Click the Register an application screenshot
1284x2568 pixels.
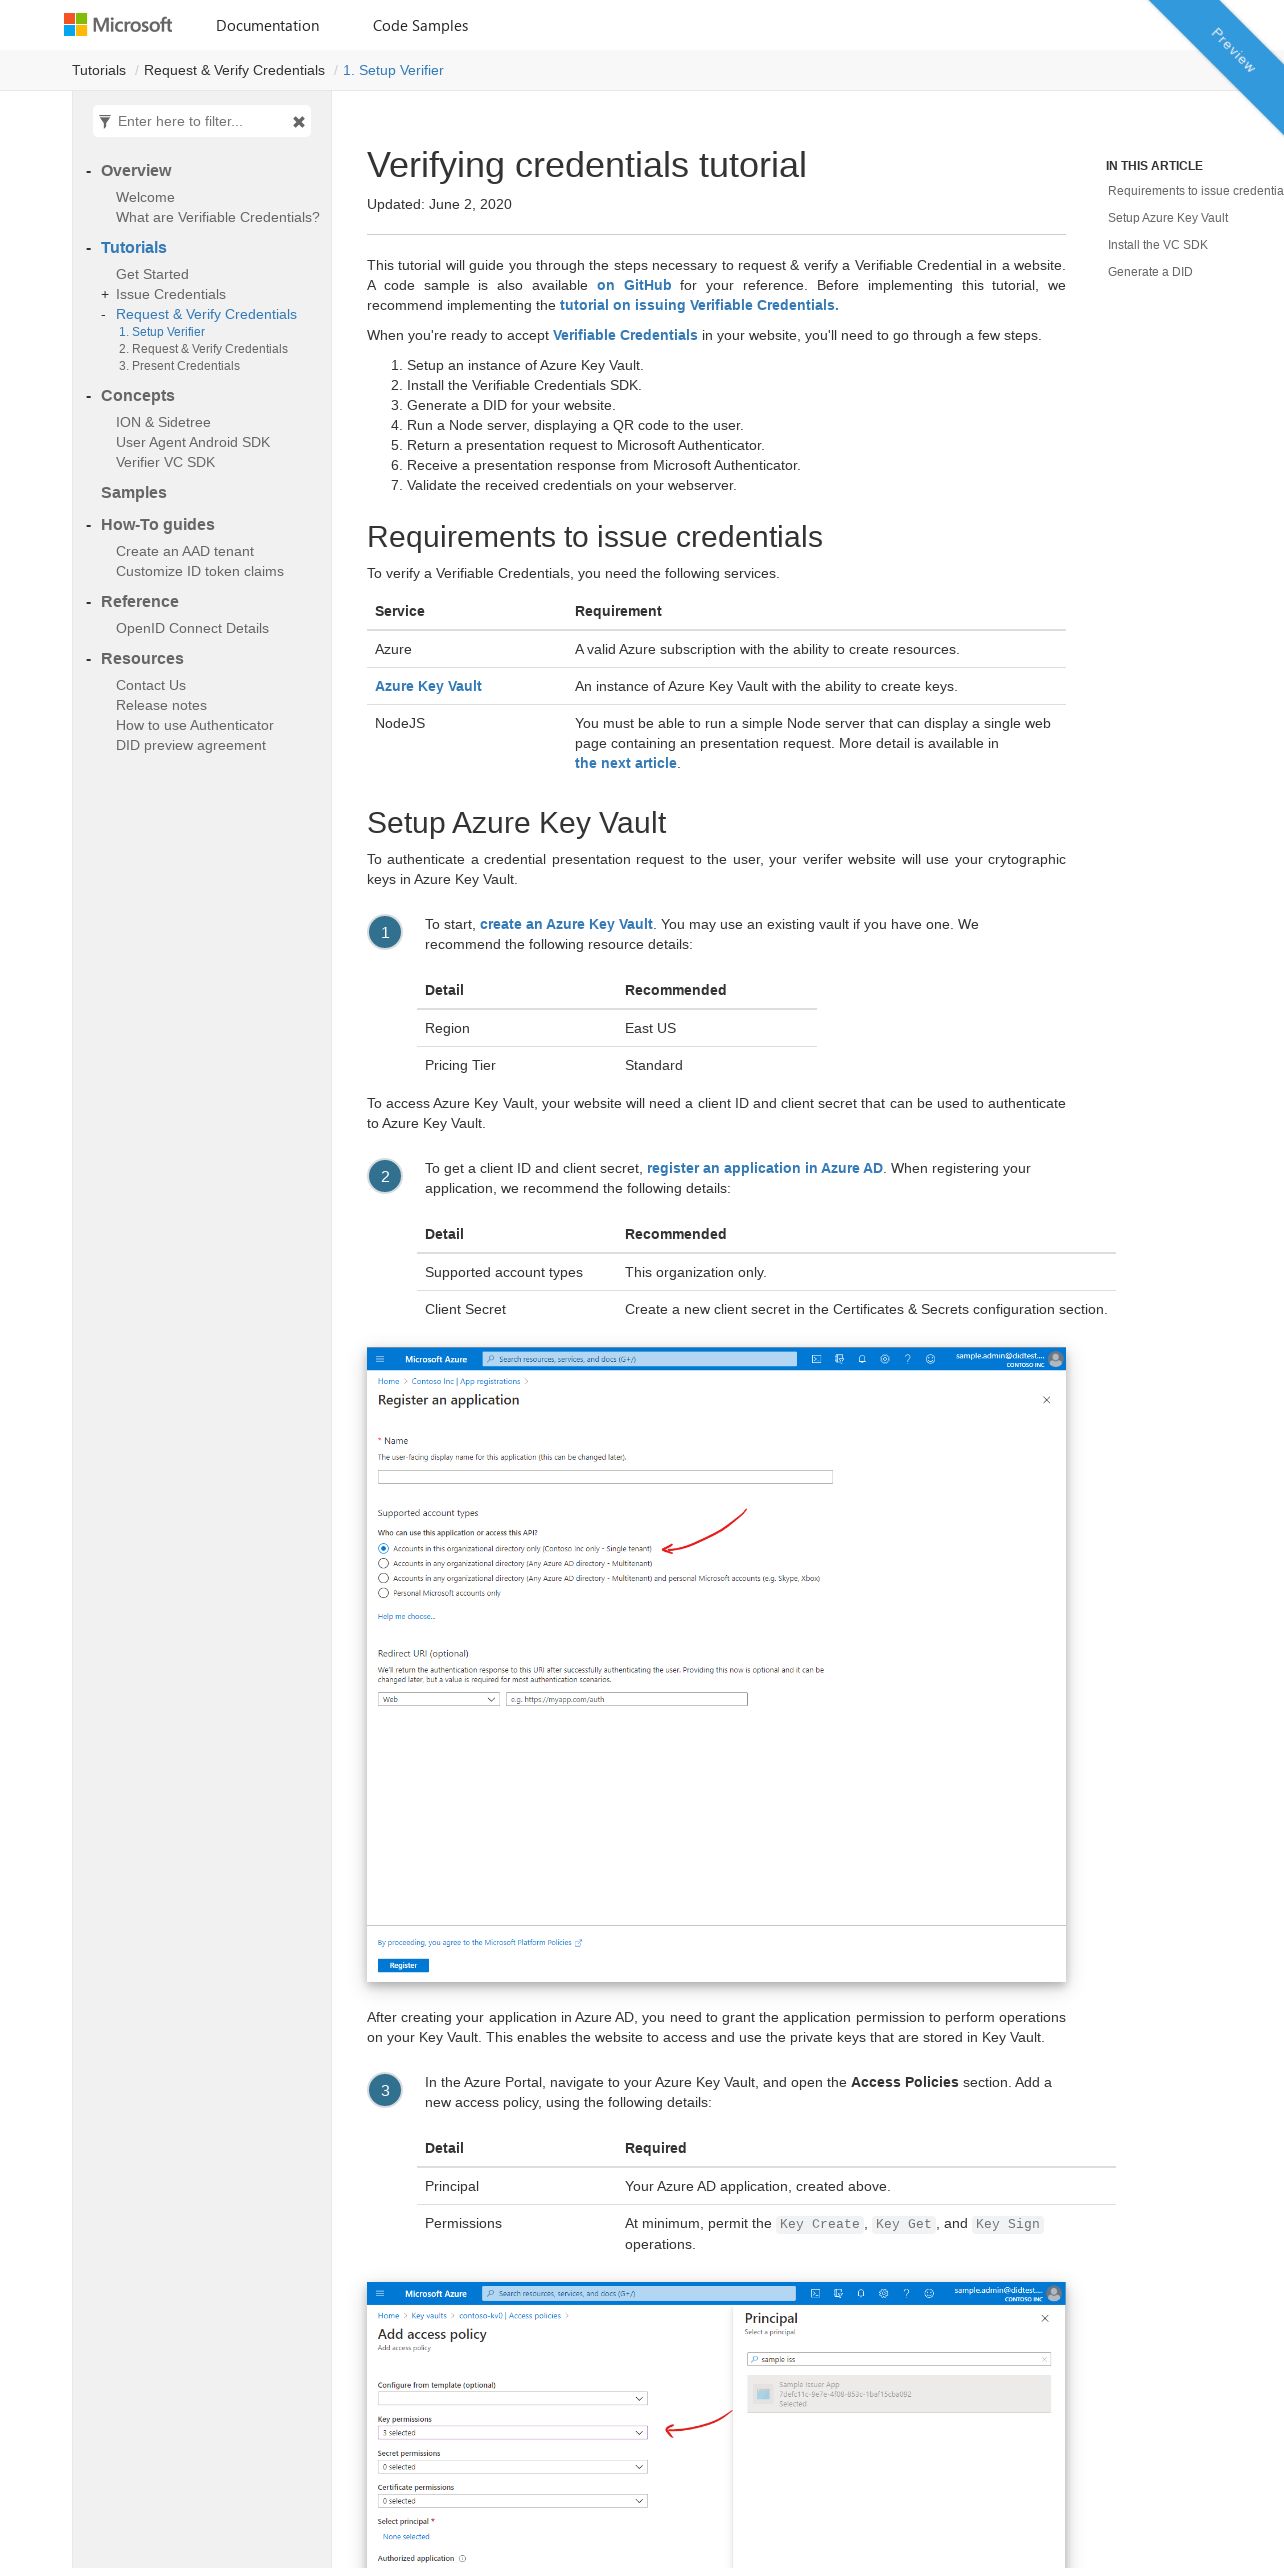pos(716,1664)
